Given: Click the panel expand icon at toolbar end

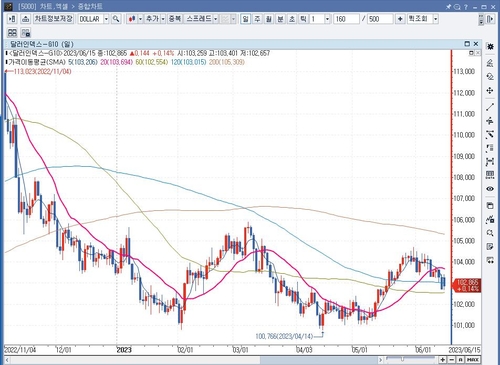Looking at the screenshot, I should coord(490,19).
